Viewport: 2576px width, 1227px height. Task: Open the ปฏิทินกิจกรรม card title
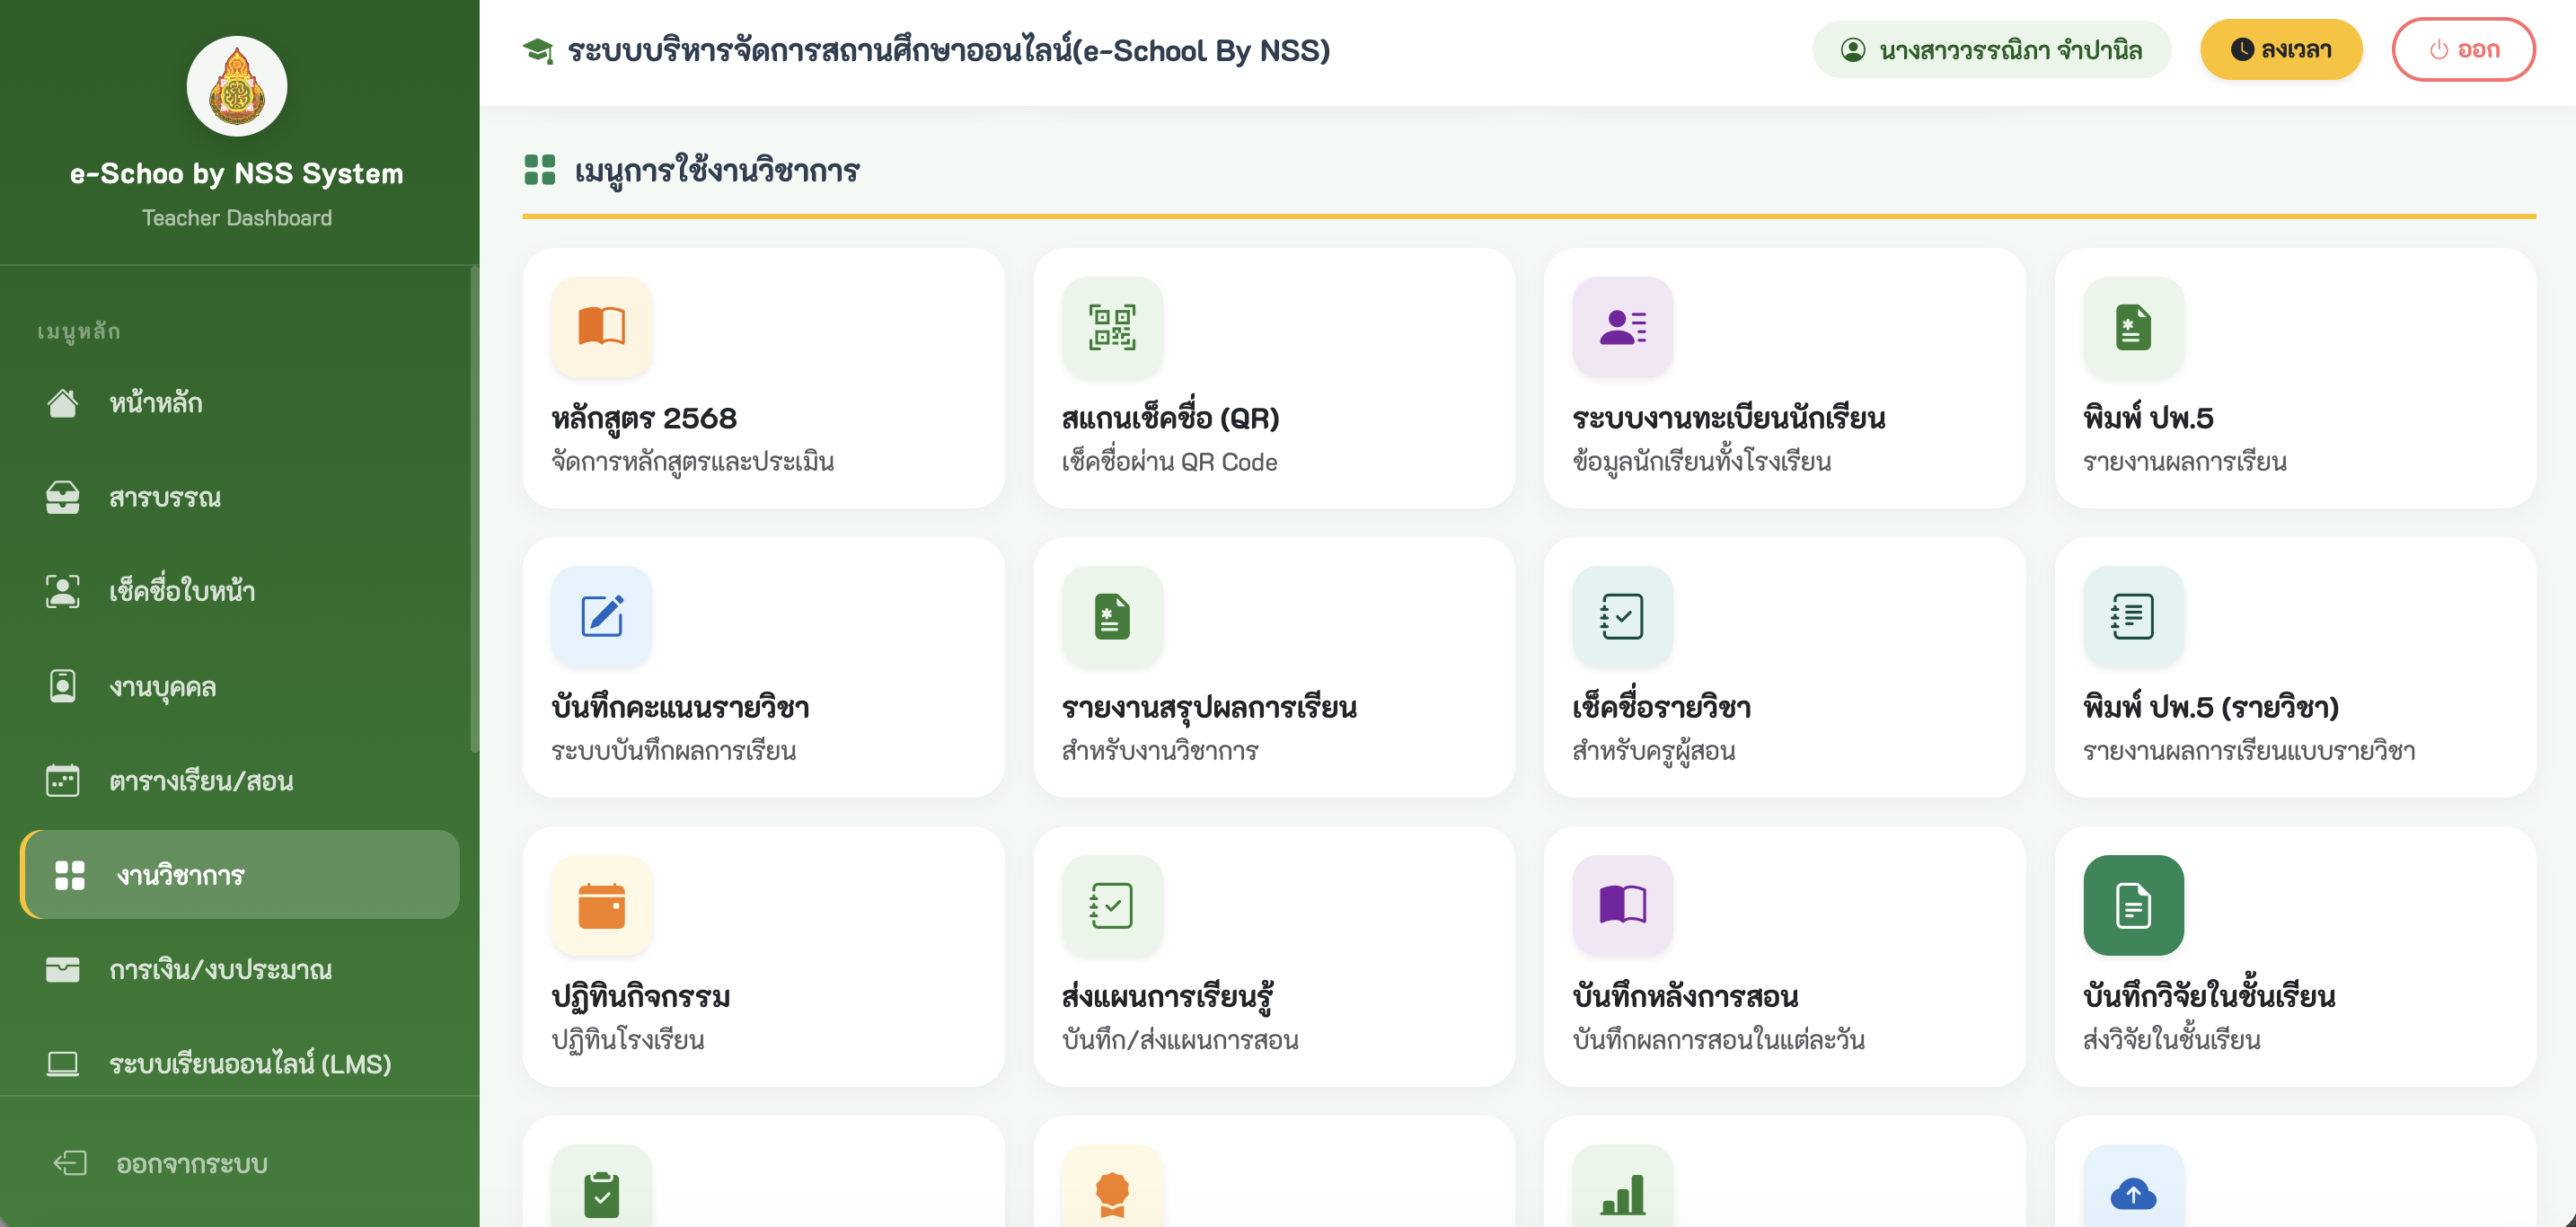(x=641, y=995)
